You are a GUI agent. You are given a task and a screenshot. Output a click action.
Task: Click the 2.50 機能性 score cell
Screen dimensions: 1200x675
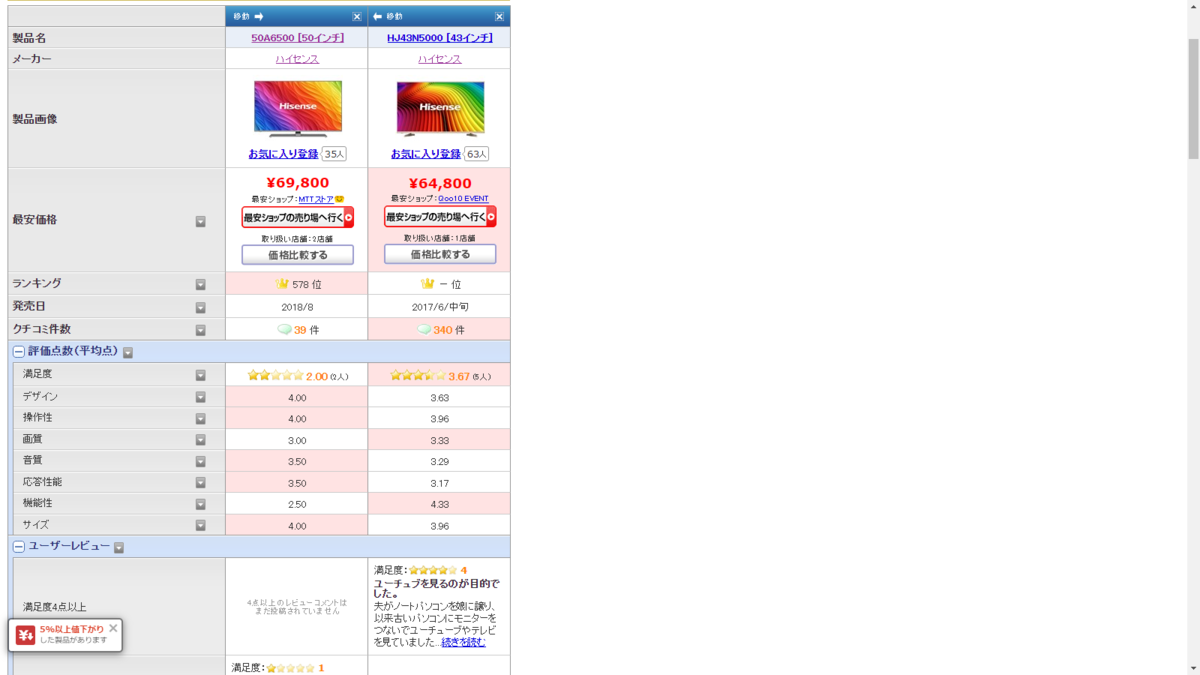pos(297,505)
